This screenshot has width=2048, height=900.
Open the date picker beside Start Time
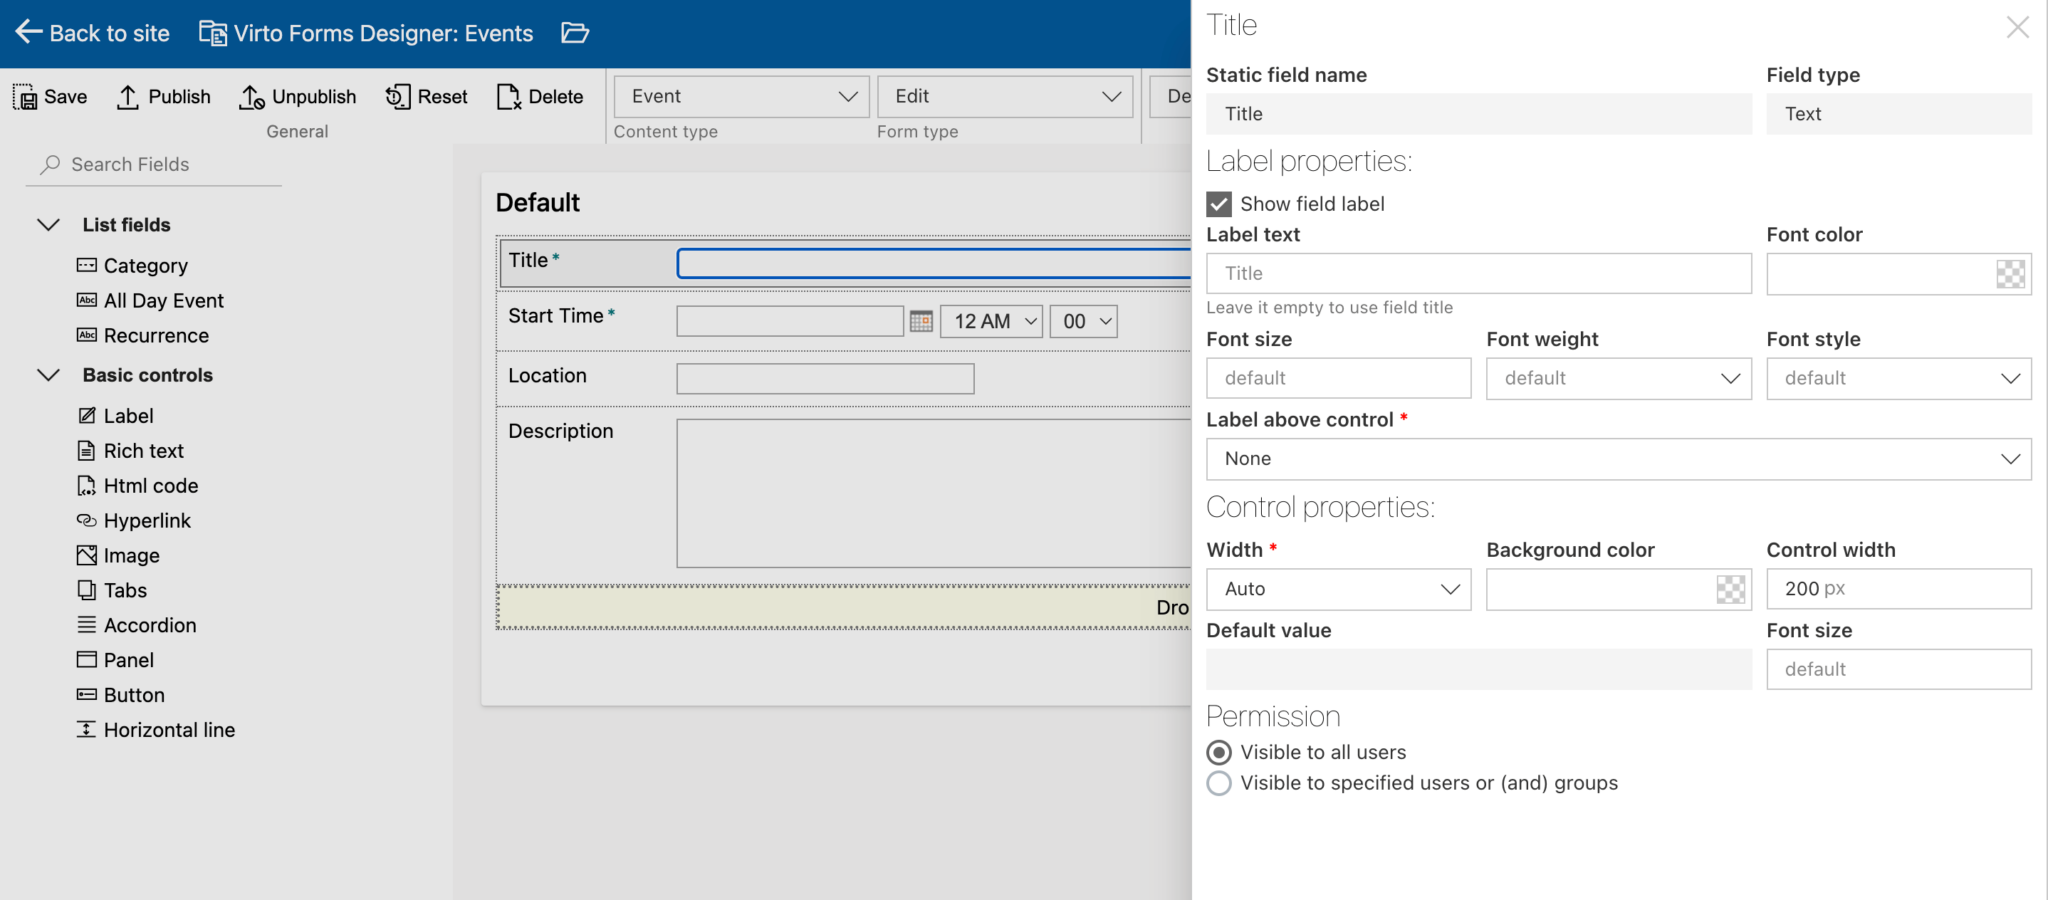coord(920,321)
